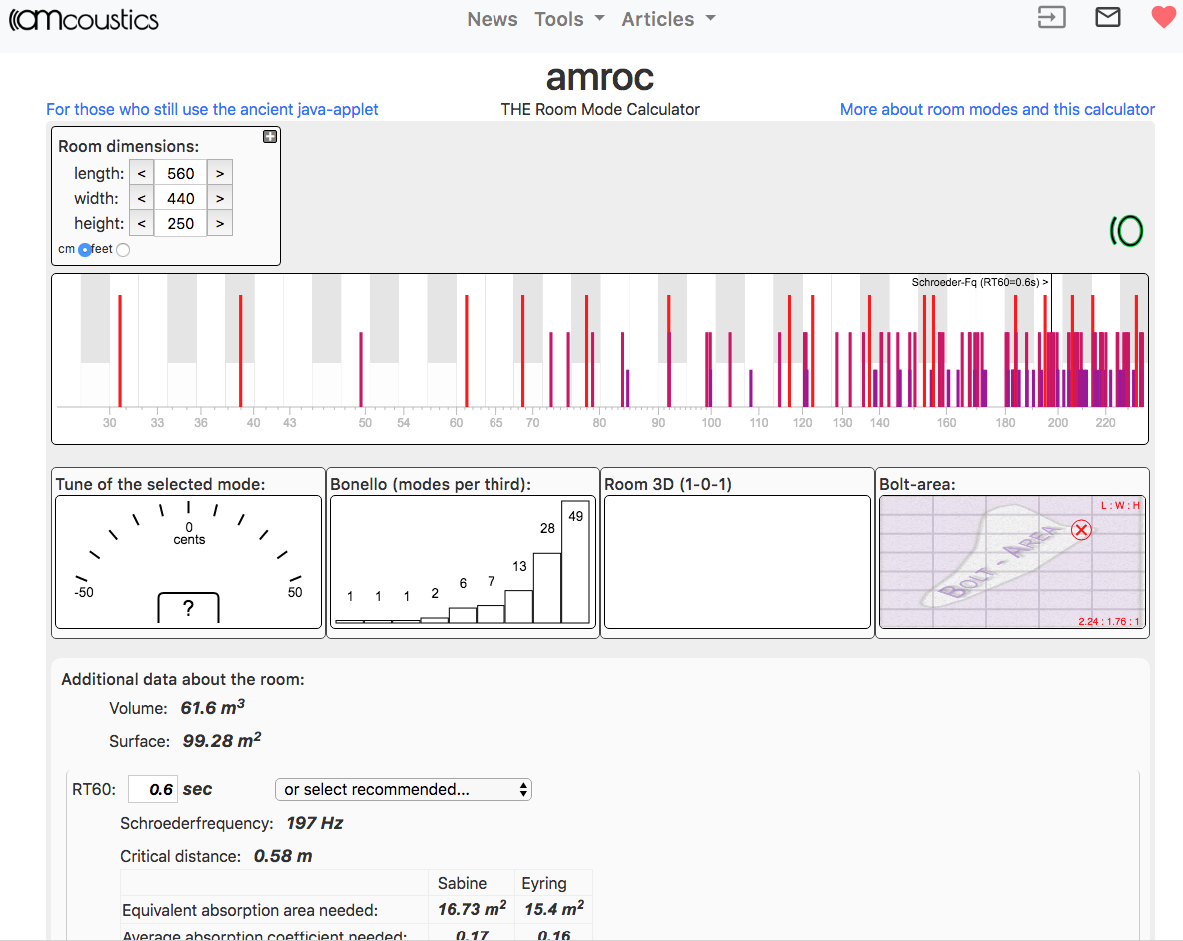Click the Bonello bar labeled 28

[x=547, y=588]
